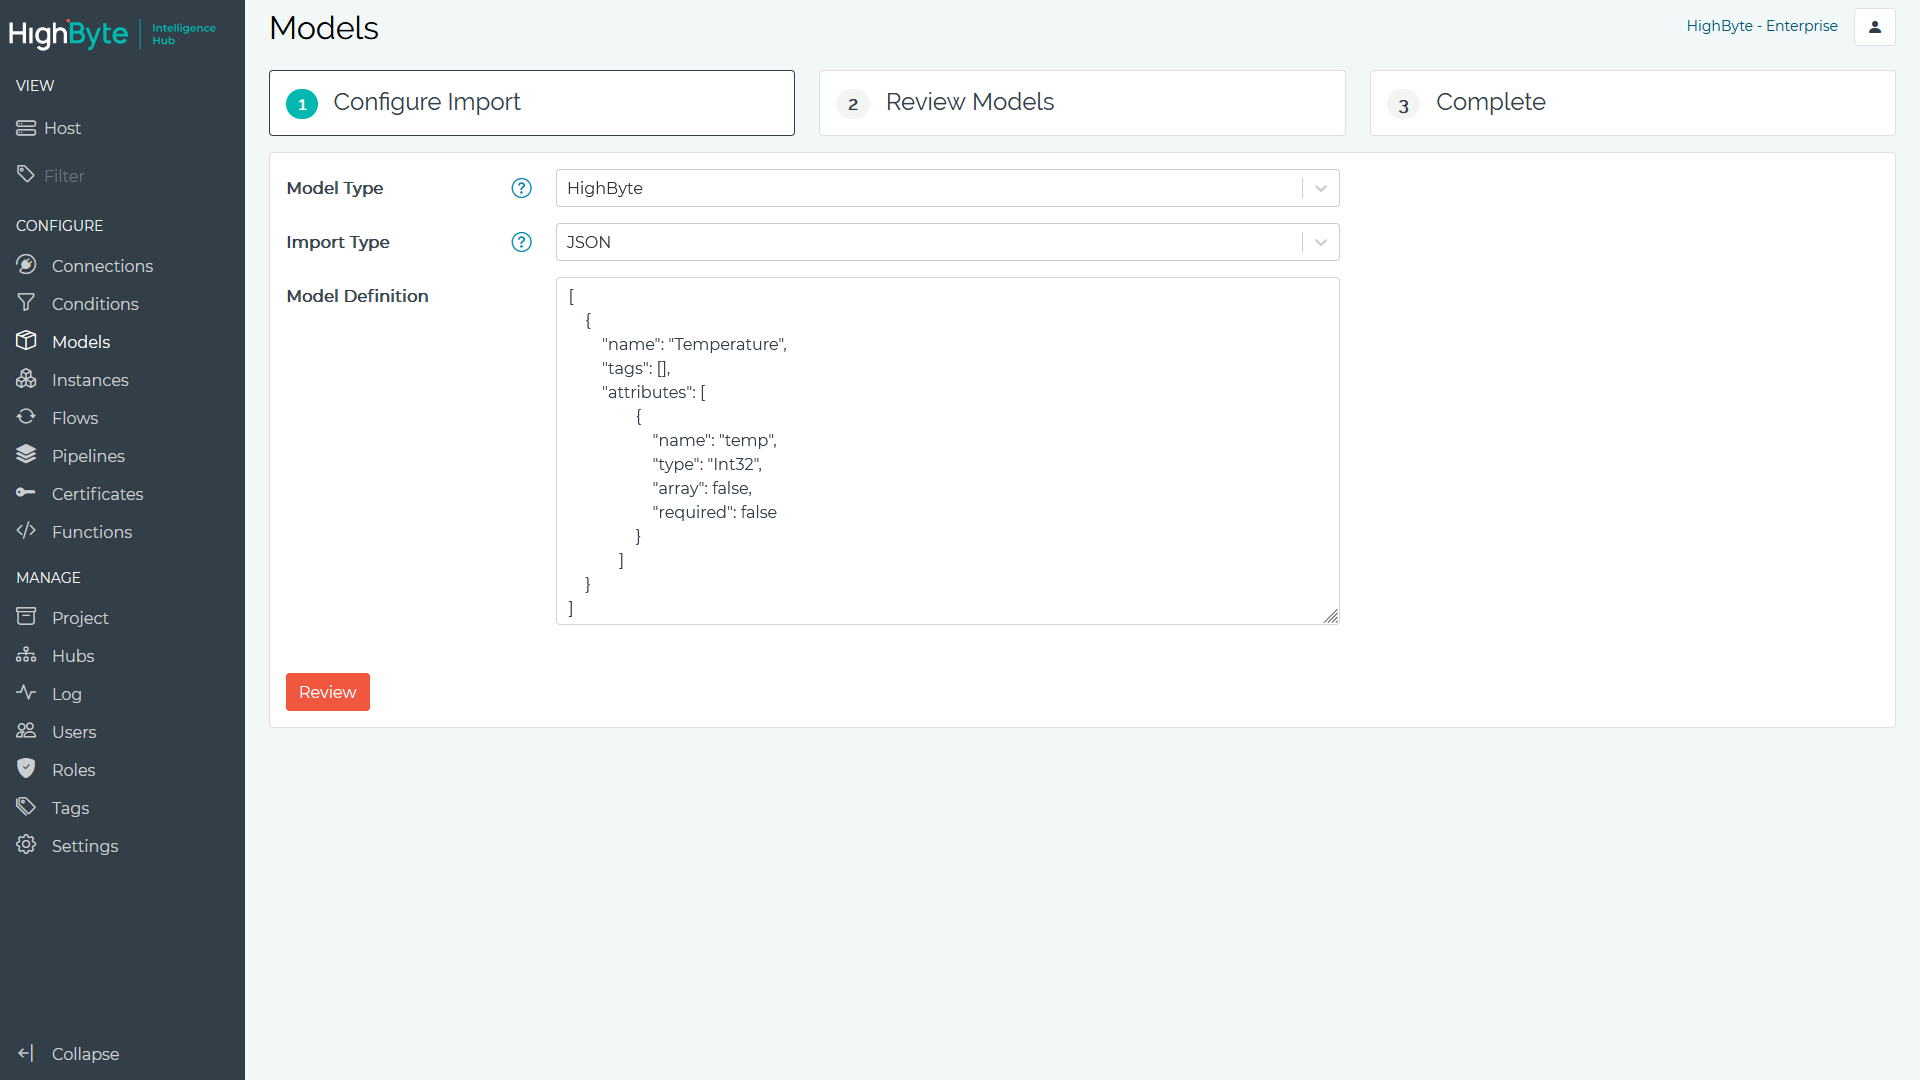Open Users in the sidebar
The image size is (1920, 1080).
[x=74, y=732]
